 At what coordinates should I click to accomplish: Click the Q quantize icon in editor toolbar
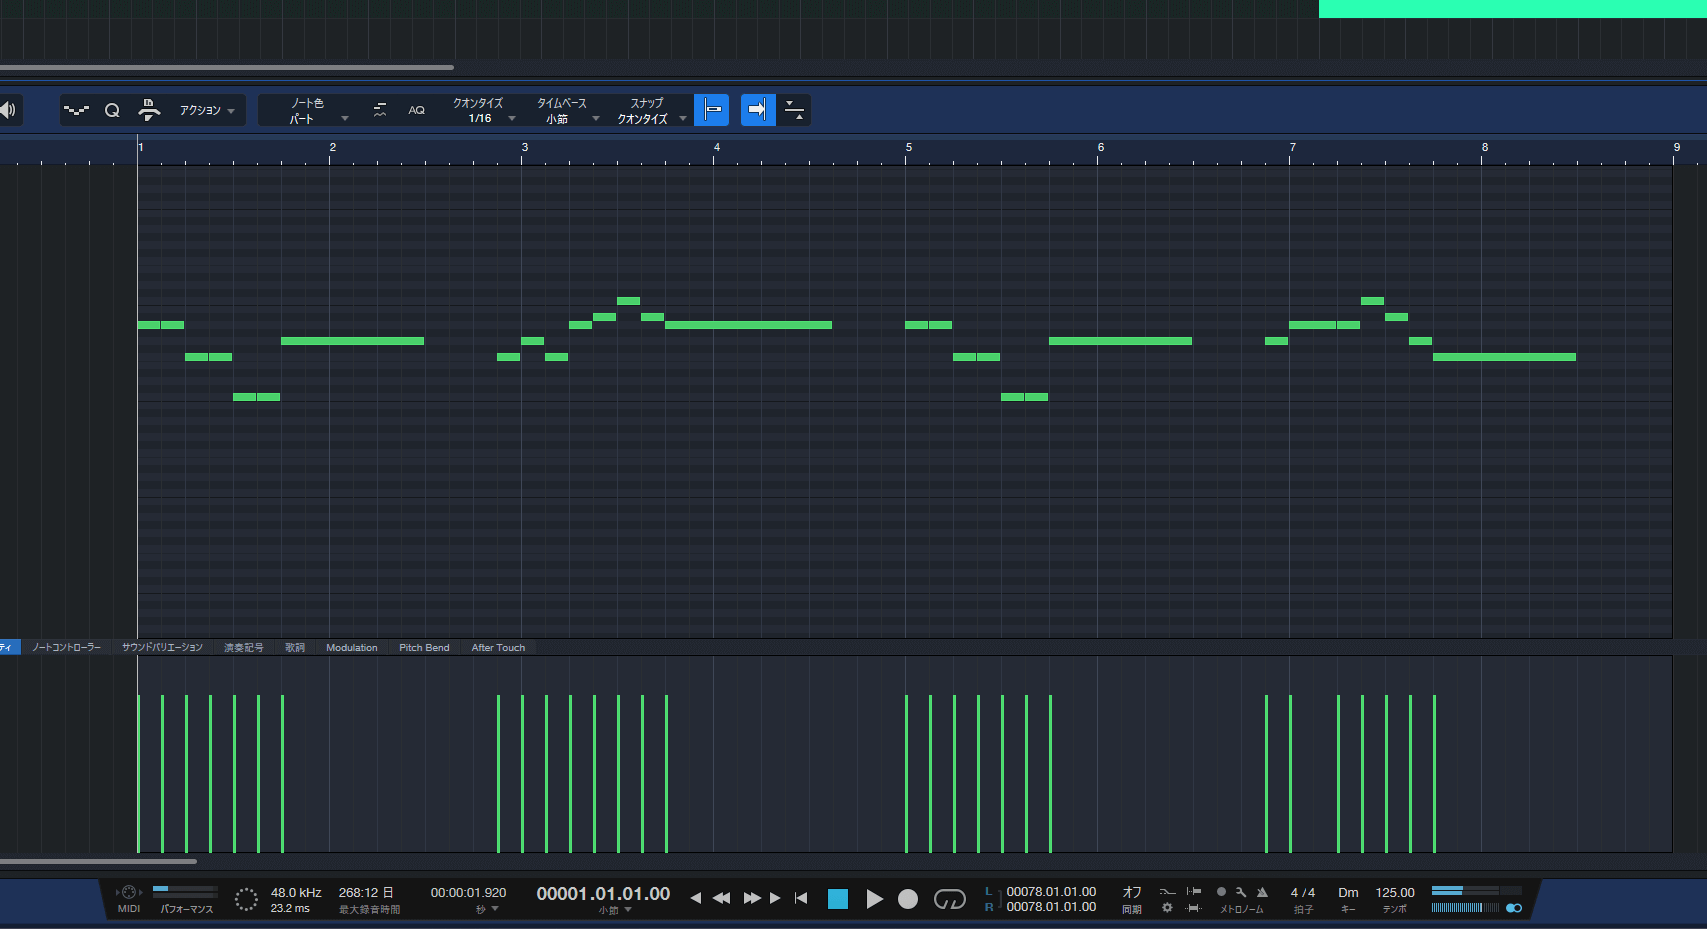coord(112,110)
